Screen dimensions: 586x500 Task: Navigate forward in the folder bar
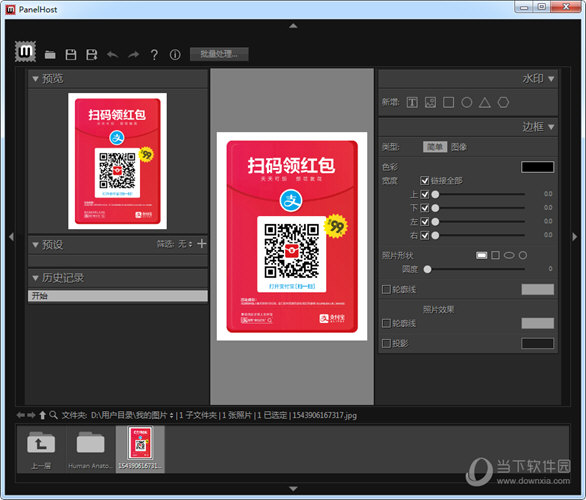(x=31, y=415)
